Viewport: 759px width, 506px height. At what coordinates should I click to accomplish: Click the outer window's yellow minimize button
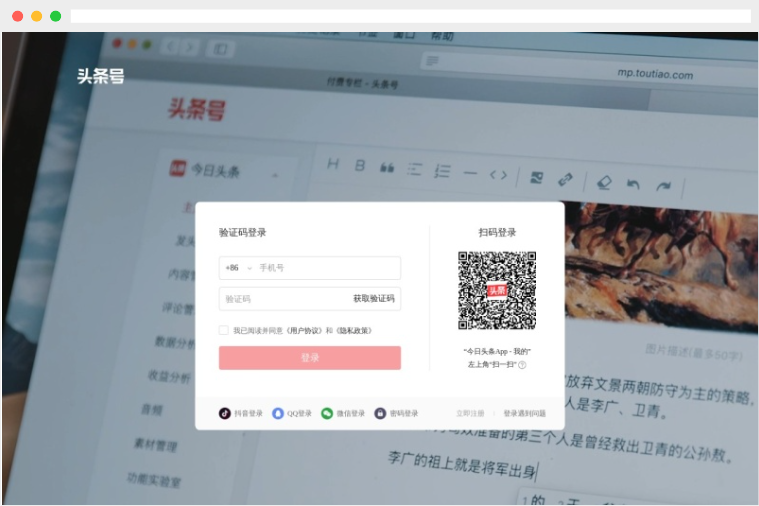(x=36, y=16)
